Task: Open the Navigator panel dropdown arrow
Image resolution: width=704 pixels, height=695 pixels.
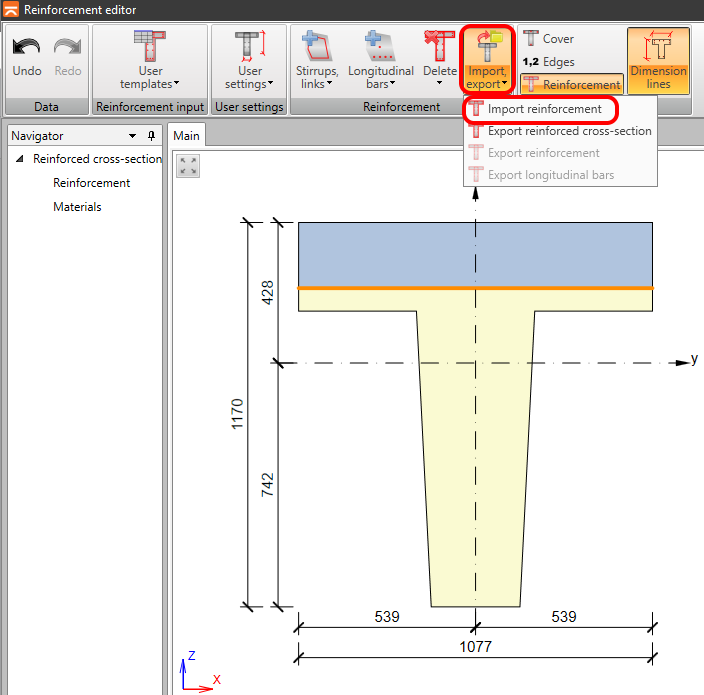Action: tap(133, 136)
